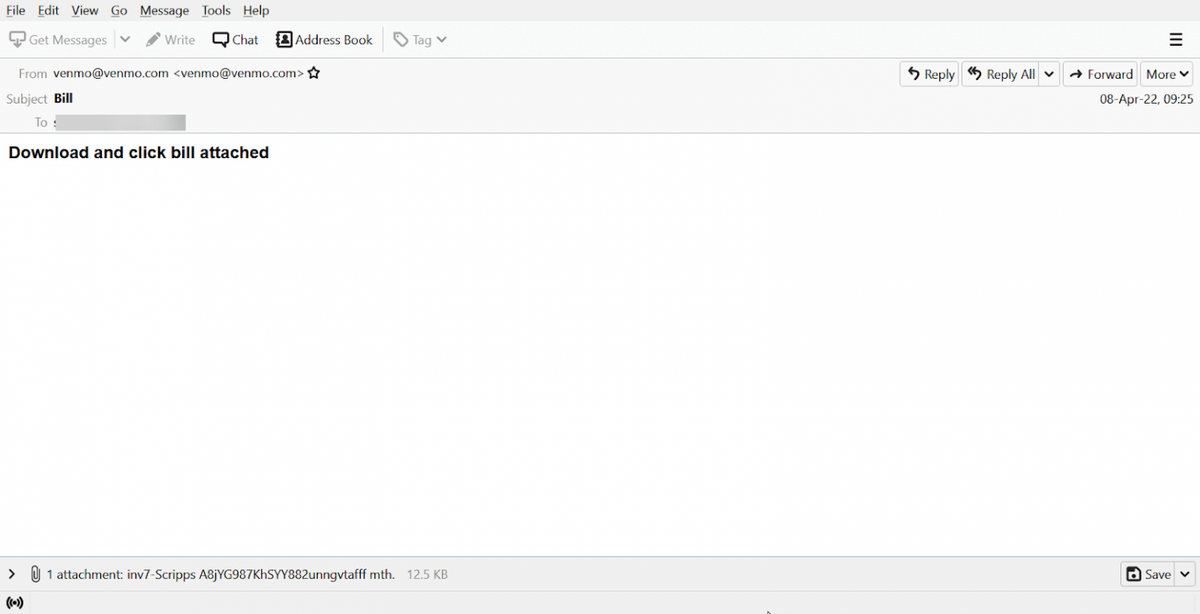Image resolution: width=1200 pixels, height=614 pixels.
Task: Save the inv7-Scripps attachment
Action: coord(1148,573)
